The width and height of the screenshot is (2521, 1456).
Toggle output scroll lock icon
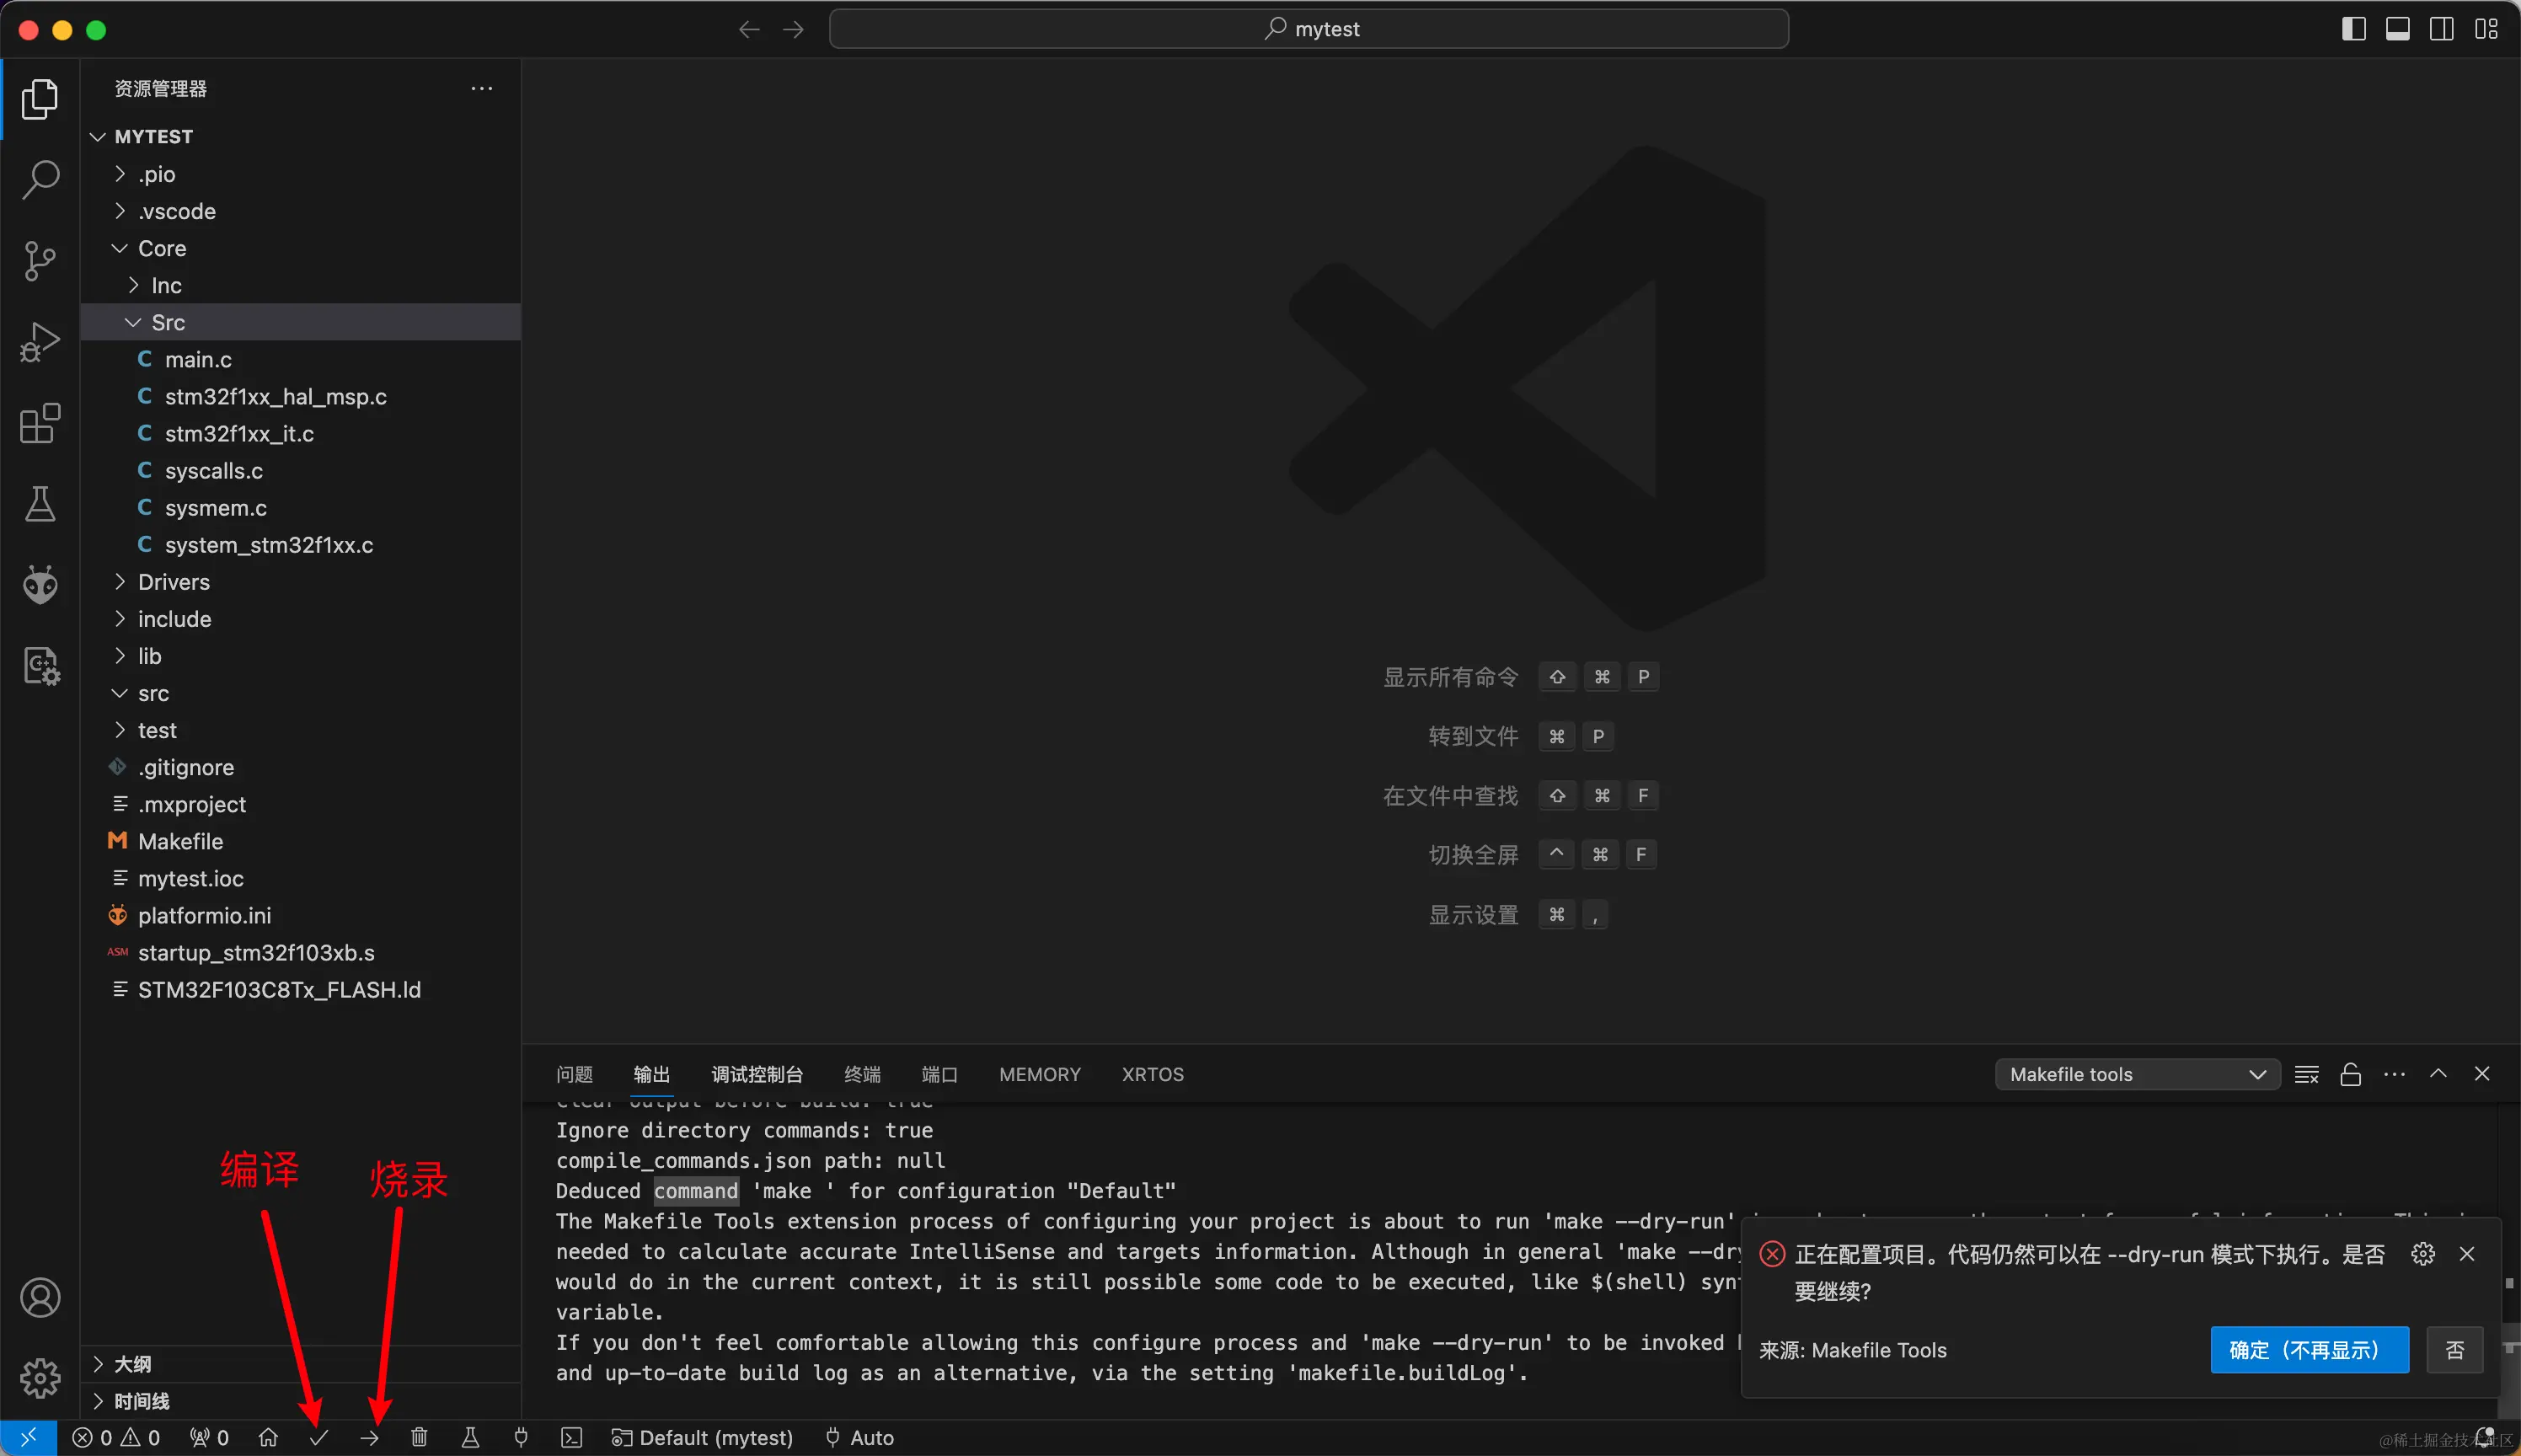pyautogui.click(x=2350, y=1075)
